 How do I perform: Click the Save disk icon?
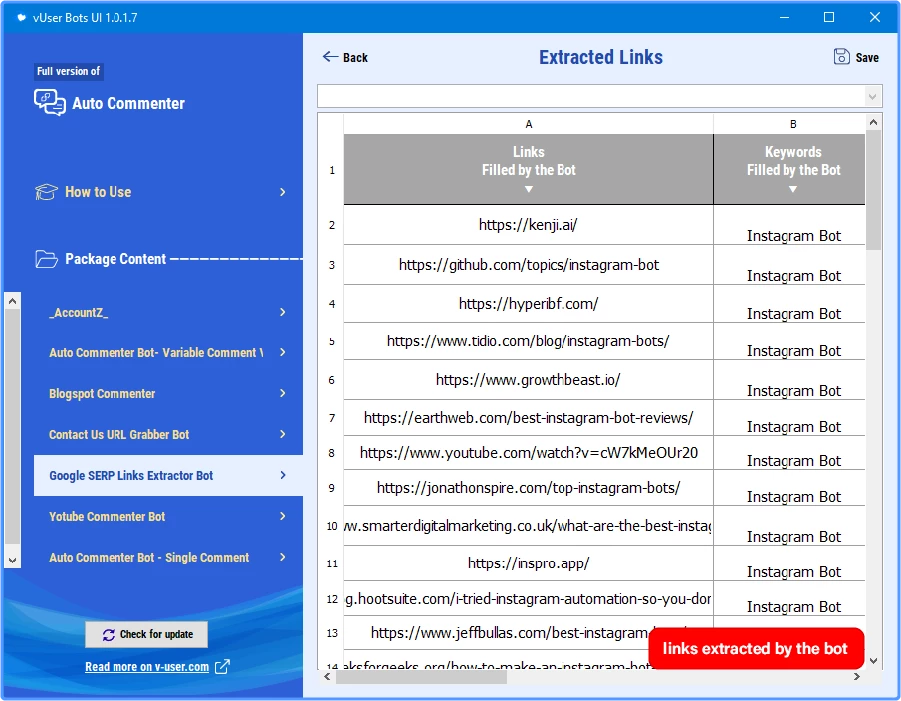[x=841, y=57]
